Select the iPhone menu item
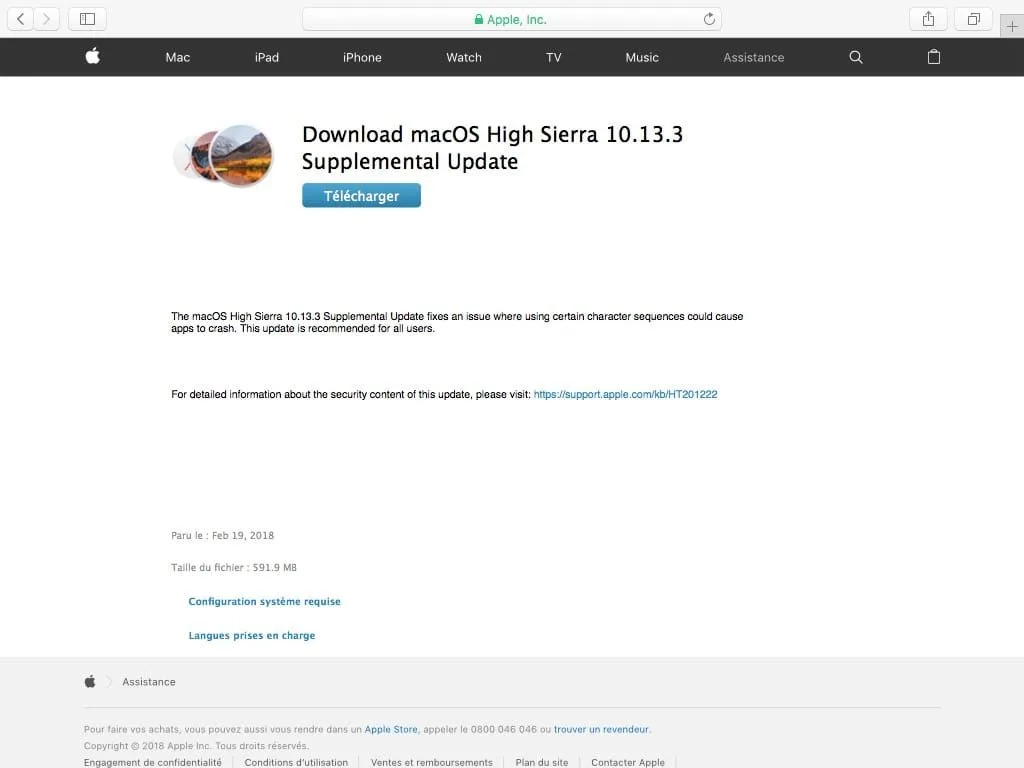 tap(362, 57)
